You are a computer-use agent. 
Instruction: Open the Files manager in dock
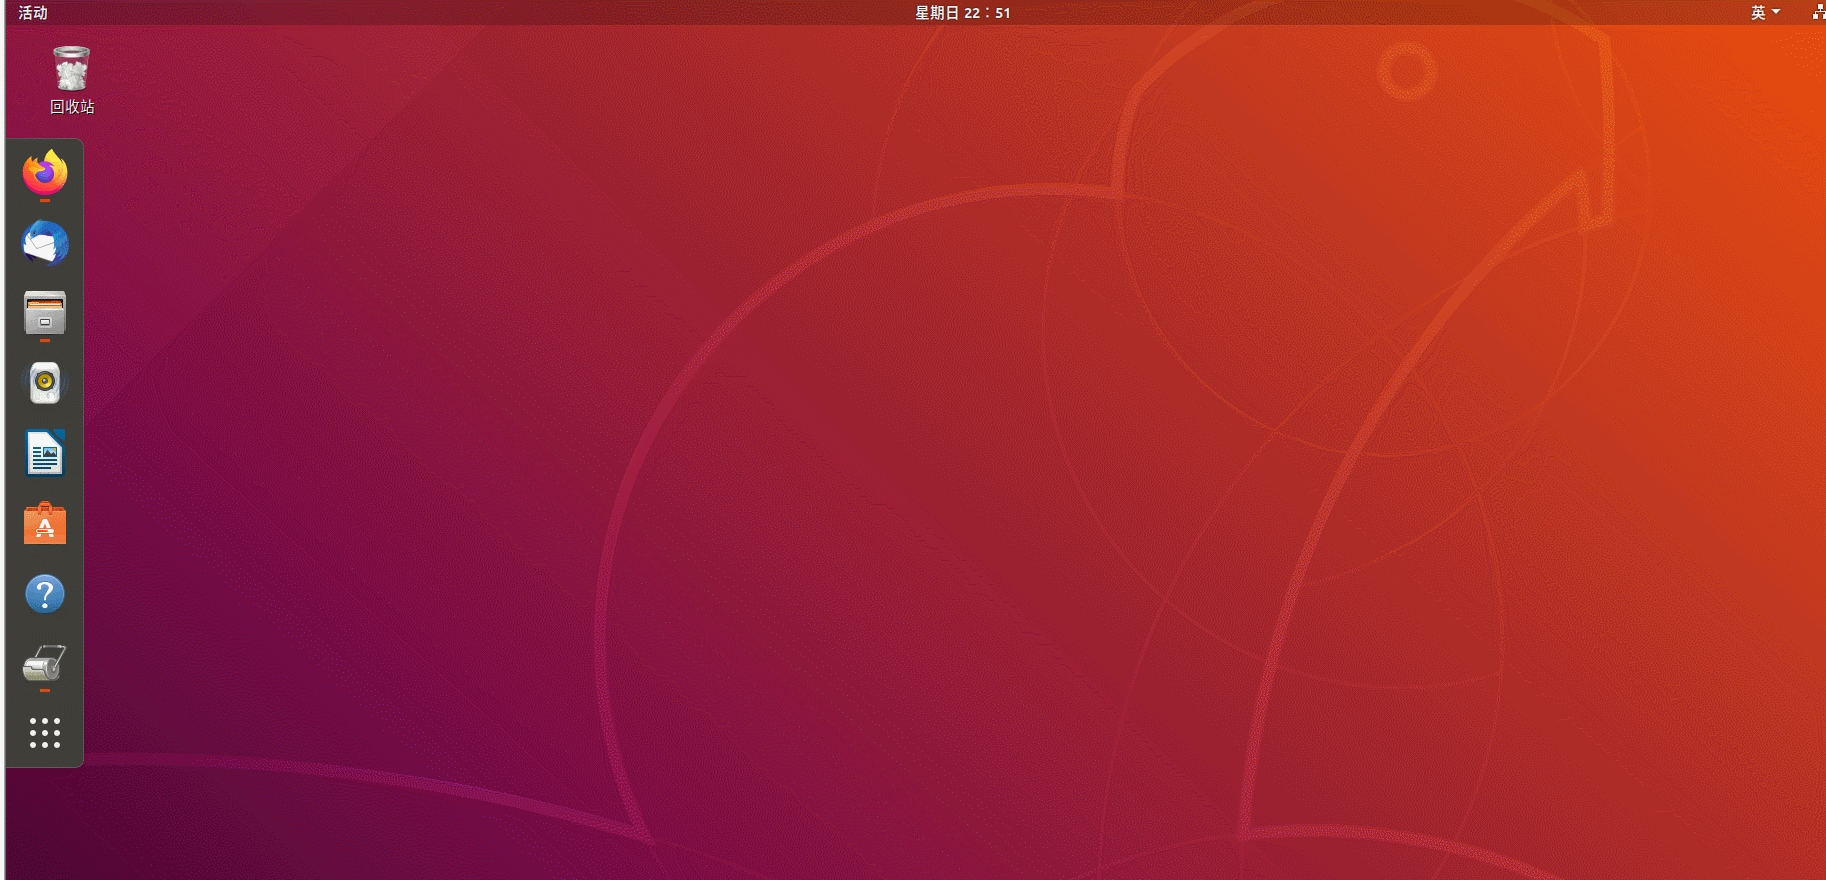click(45, 313)
